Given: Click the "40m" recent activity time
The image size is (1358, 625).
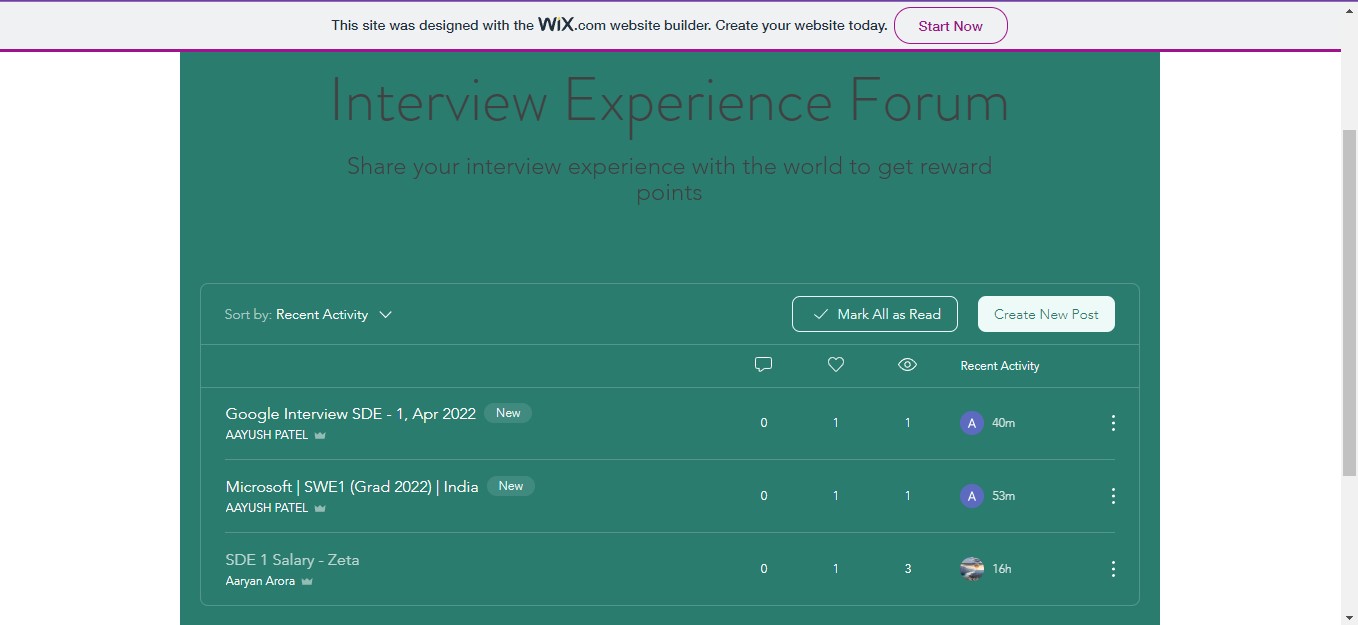Looking at the screenshot, I should pyautogui.click(x=1003, y=424).
